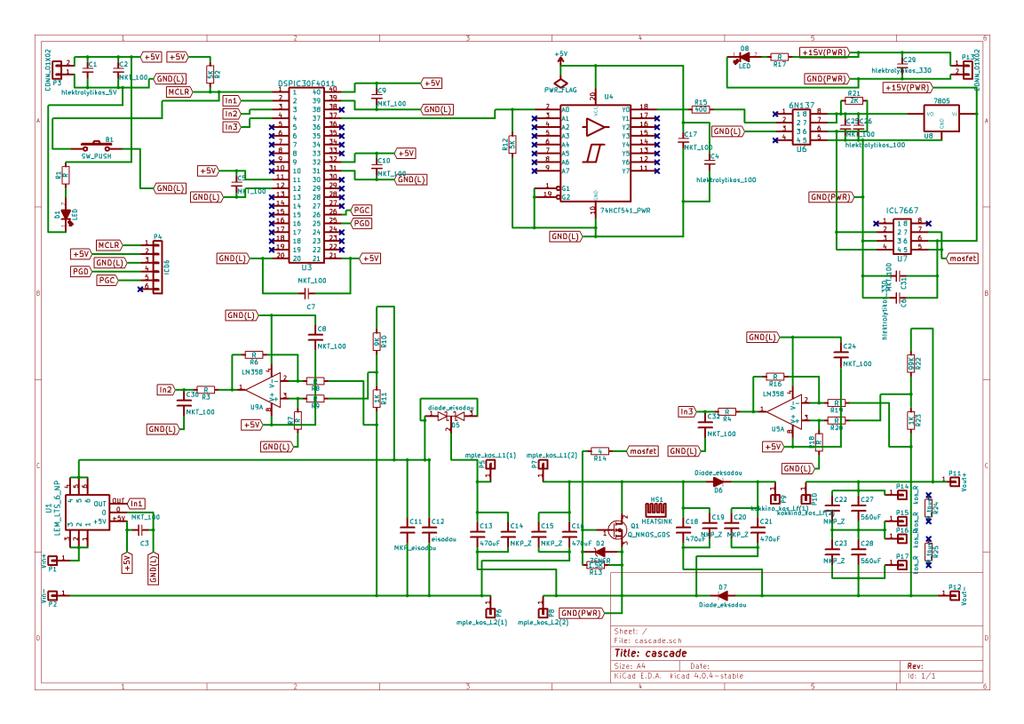Select the ICL7667 driver chip U7

click(x=902, y=236)
